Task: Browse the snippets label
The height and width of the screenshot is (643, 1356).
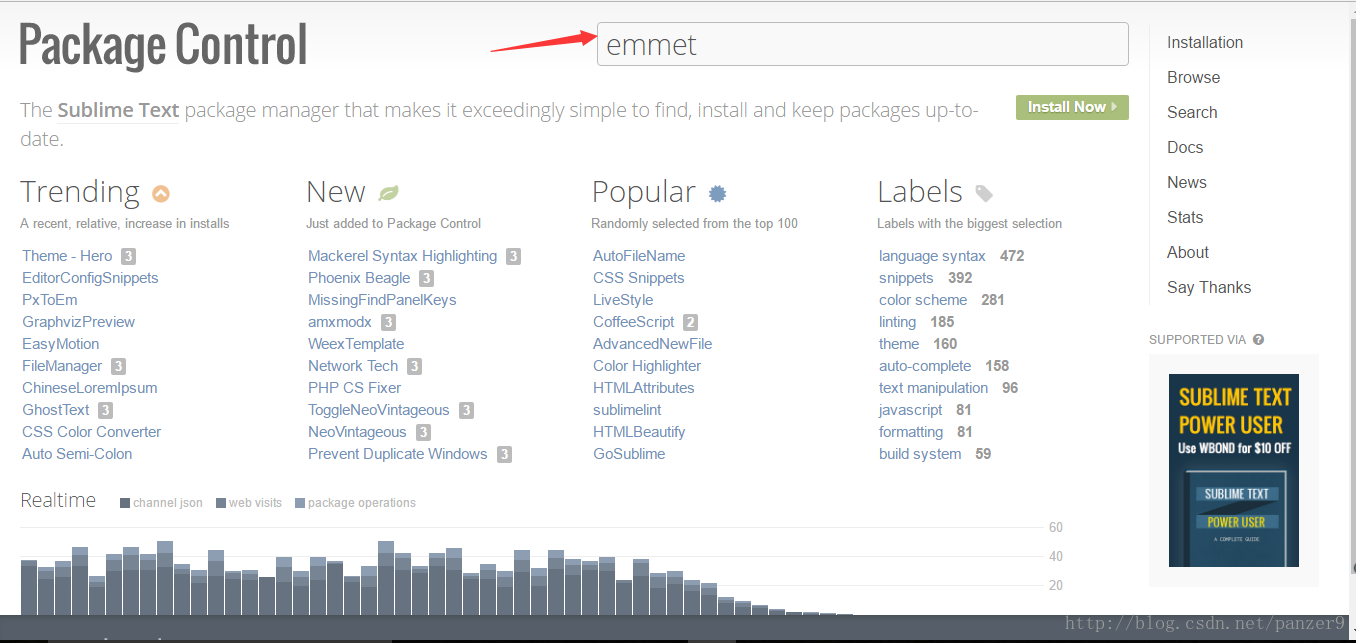Action: [906, 278]
